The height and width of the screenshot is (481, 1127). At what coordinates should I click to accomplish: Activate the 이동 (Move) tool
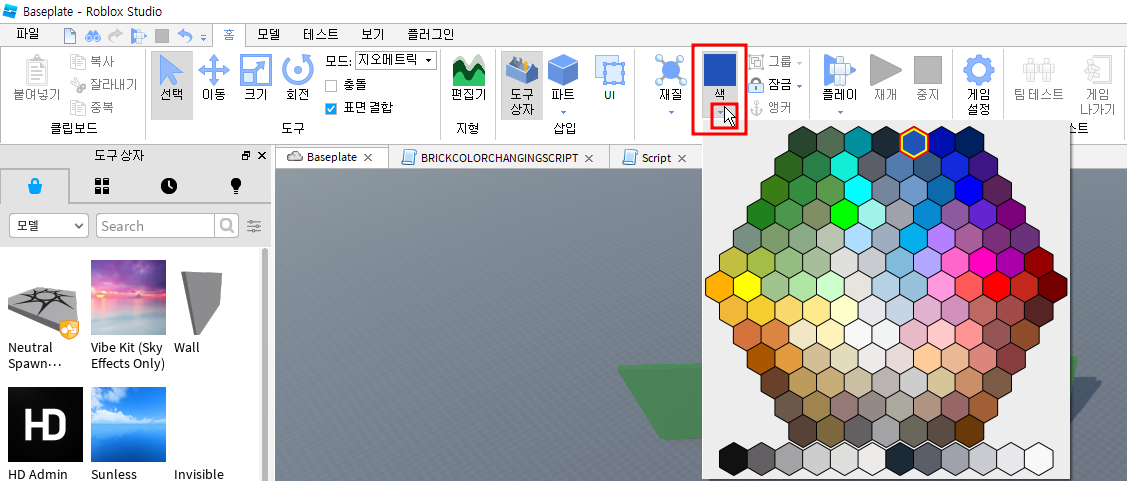point(213,78)
